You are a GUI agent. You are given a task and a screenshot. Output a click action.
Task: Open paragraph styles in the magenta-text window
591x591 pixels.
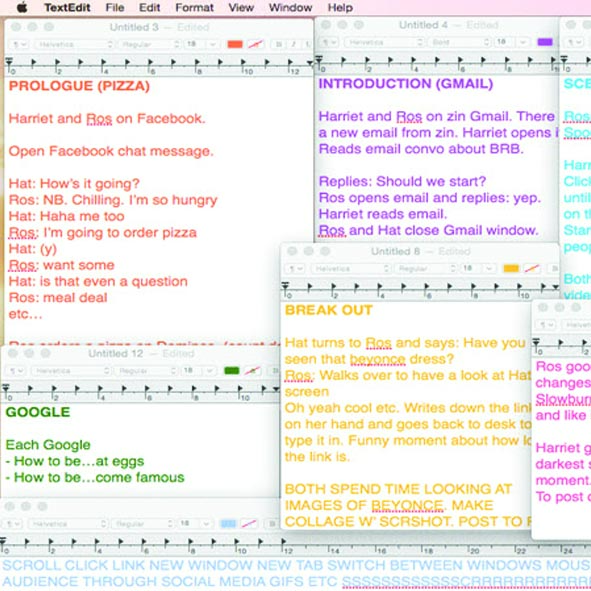click(546, 325)
